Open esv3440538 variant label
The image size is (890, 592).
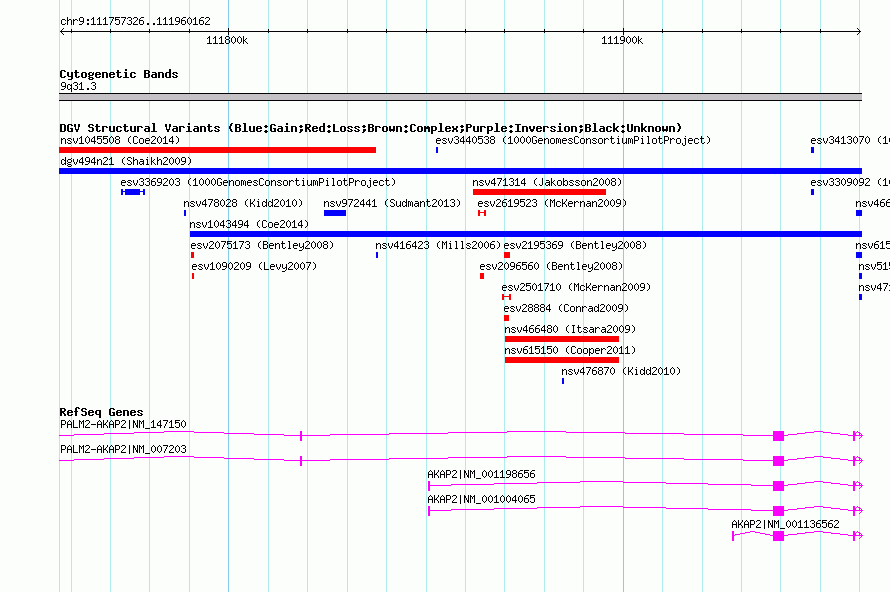[x=573, y=140]
